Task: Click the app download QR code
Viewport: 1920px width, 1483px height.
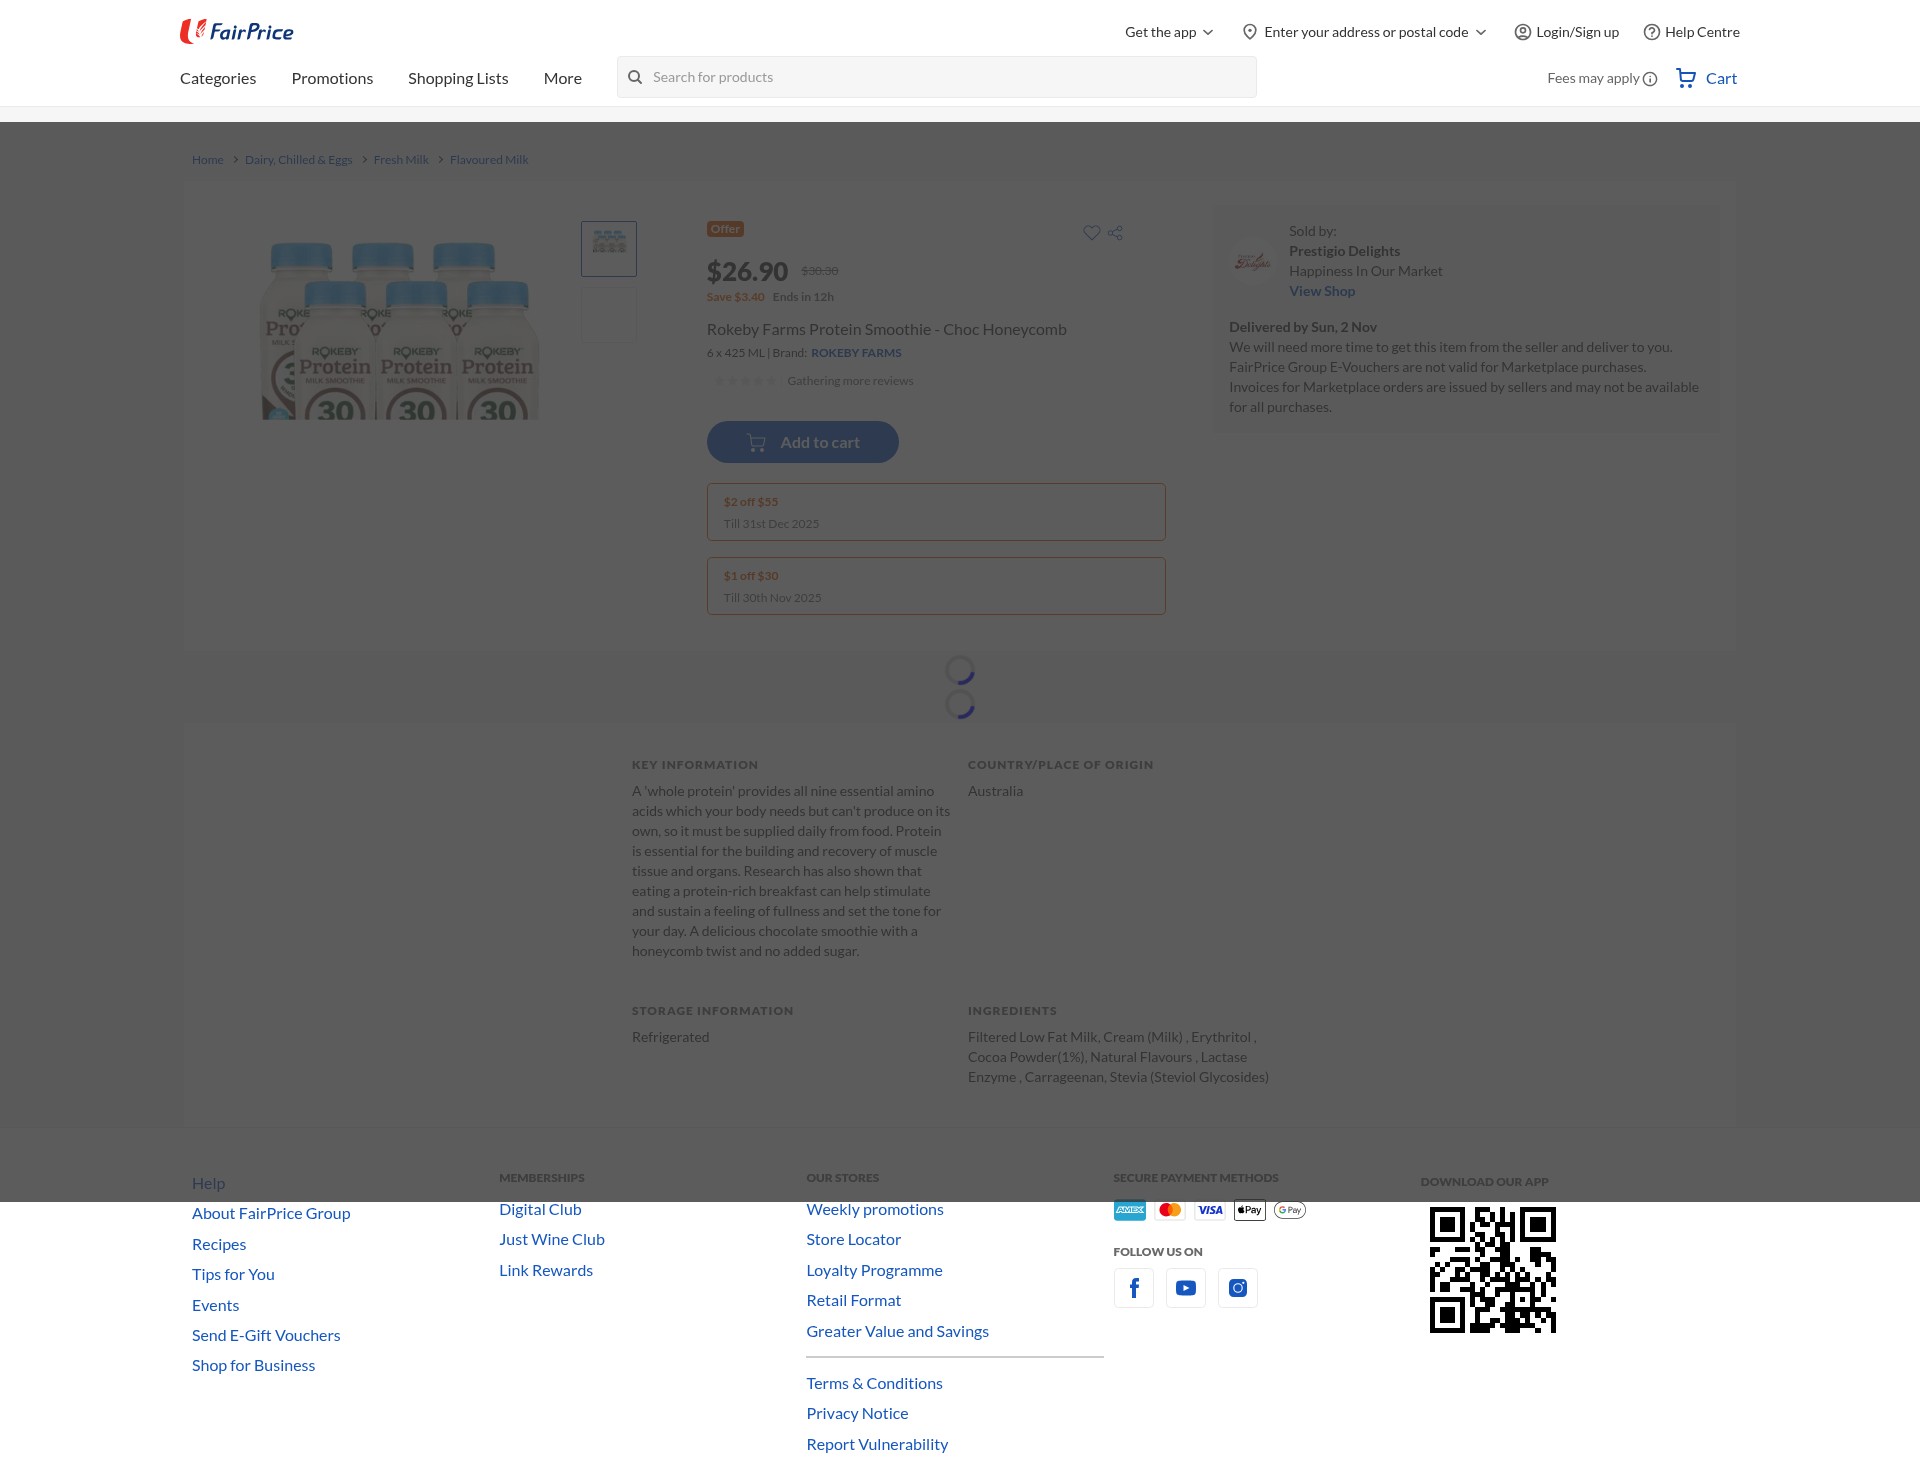Action: point(1493,1270)
